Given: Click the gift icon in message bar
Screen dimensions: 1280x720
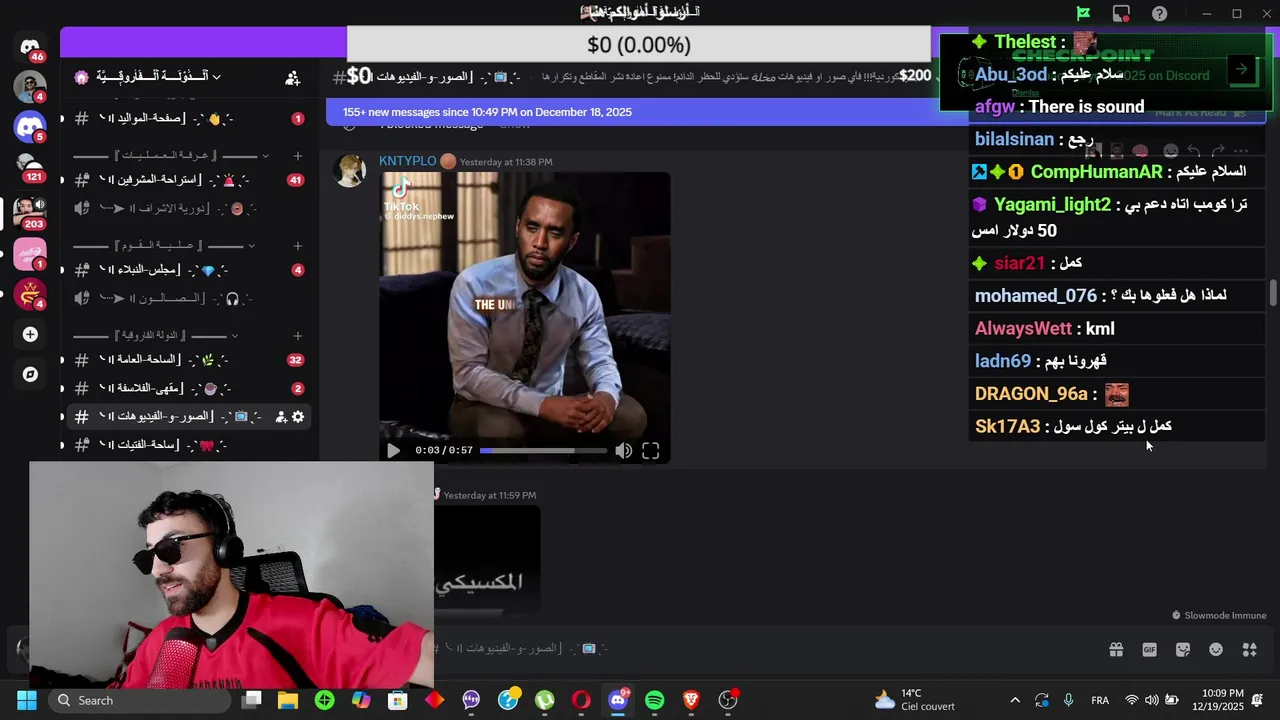Looking at the screenshot, I should [1116, 649].
